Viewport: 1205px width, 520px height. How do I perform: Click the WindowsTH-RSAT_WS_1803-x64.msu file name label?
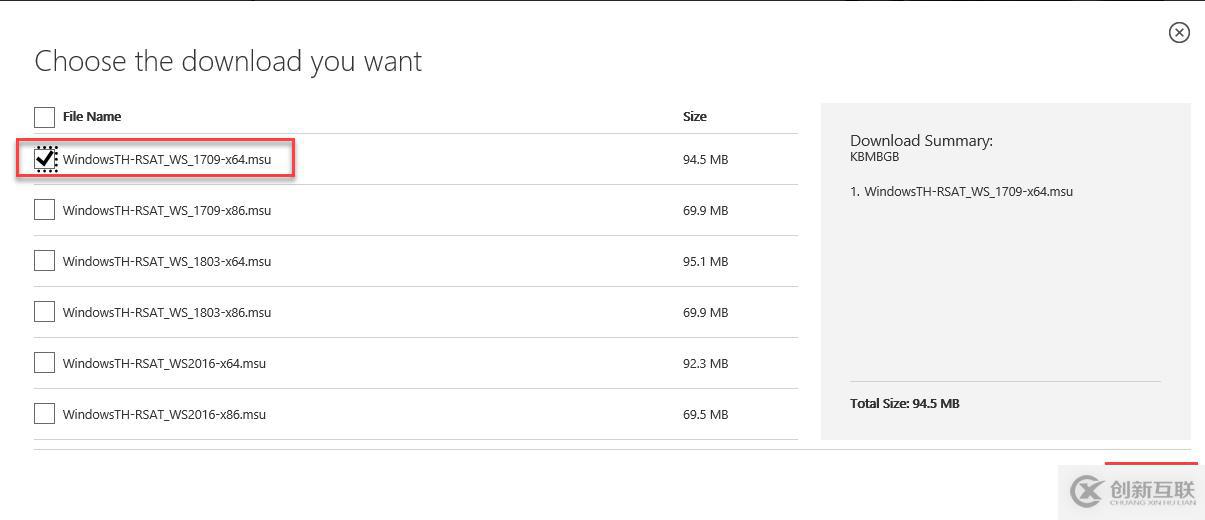click(167, 261)
